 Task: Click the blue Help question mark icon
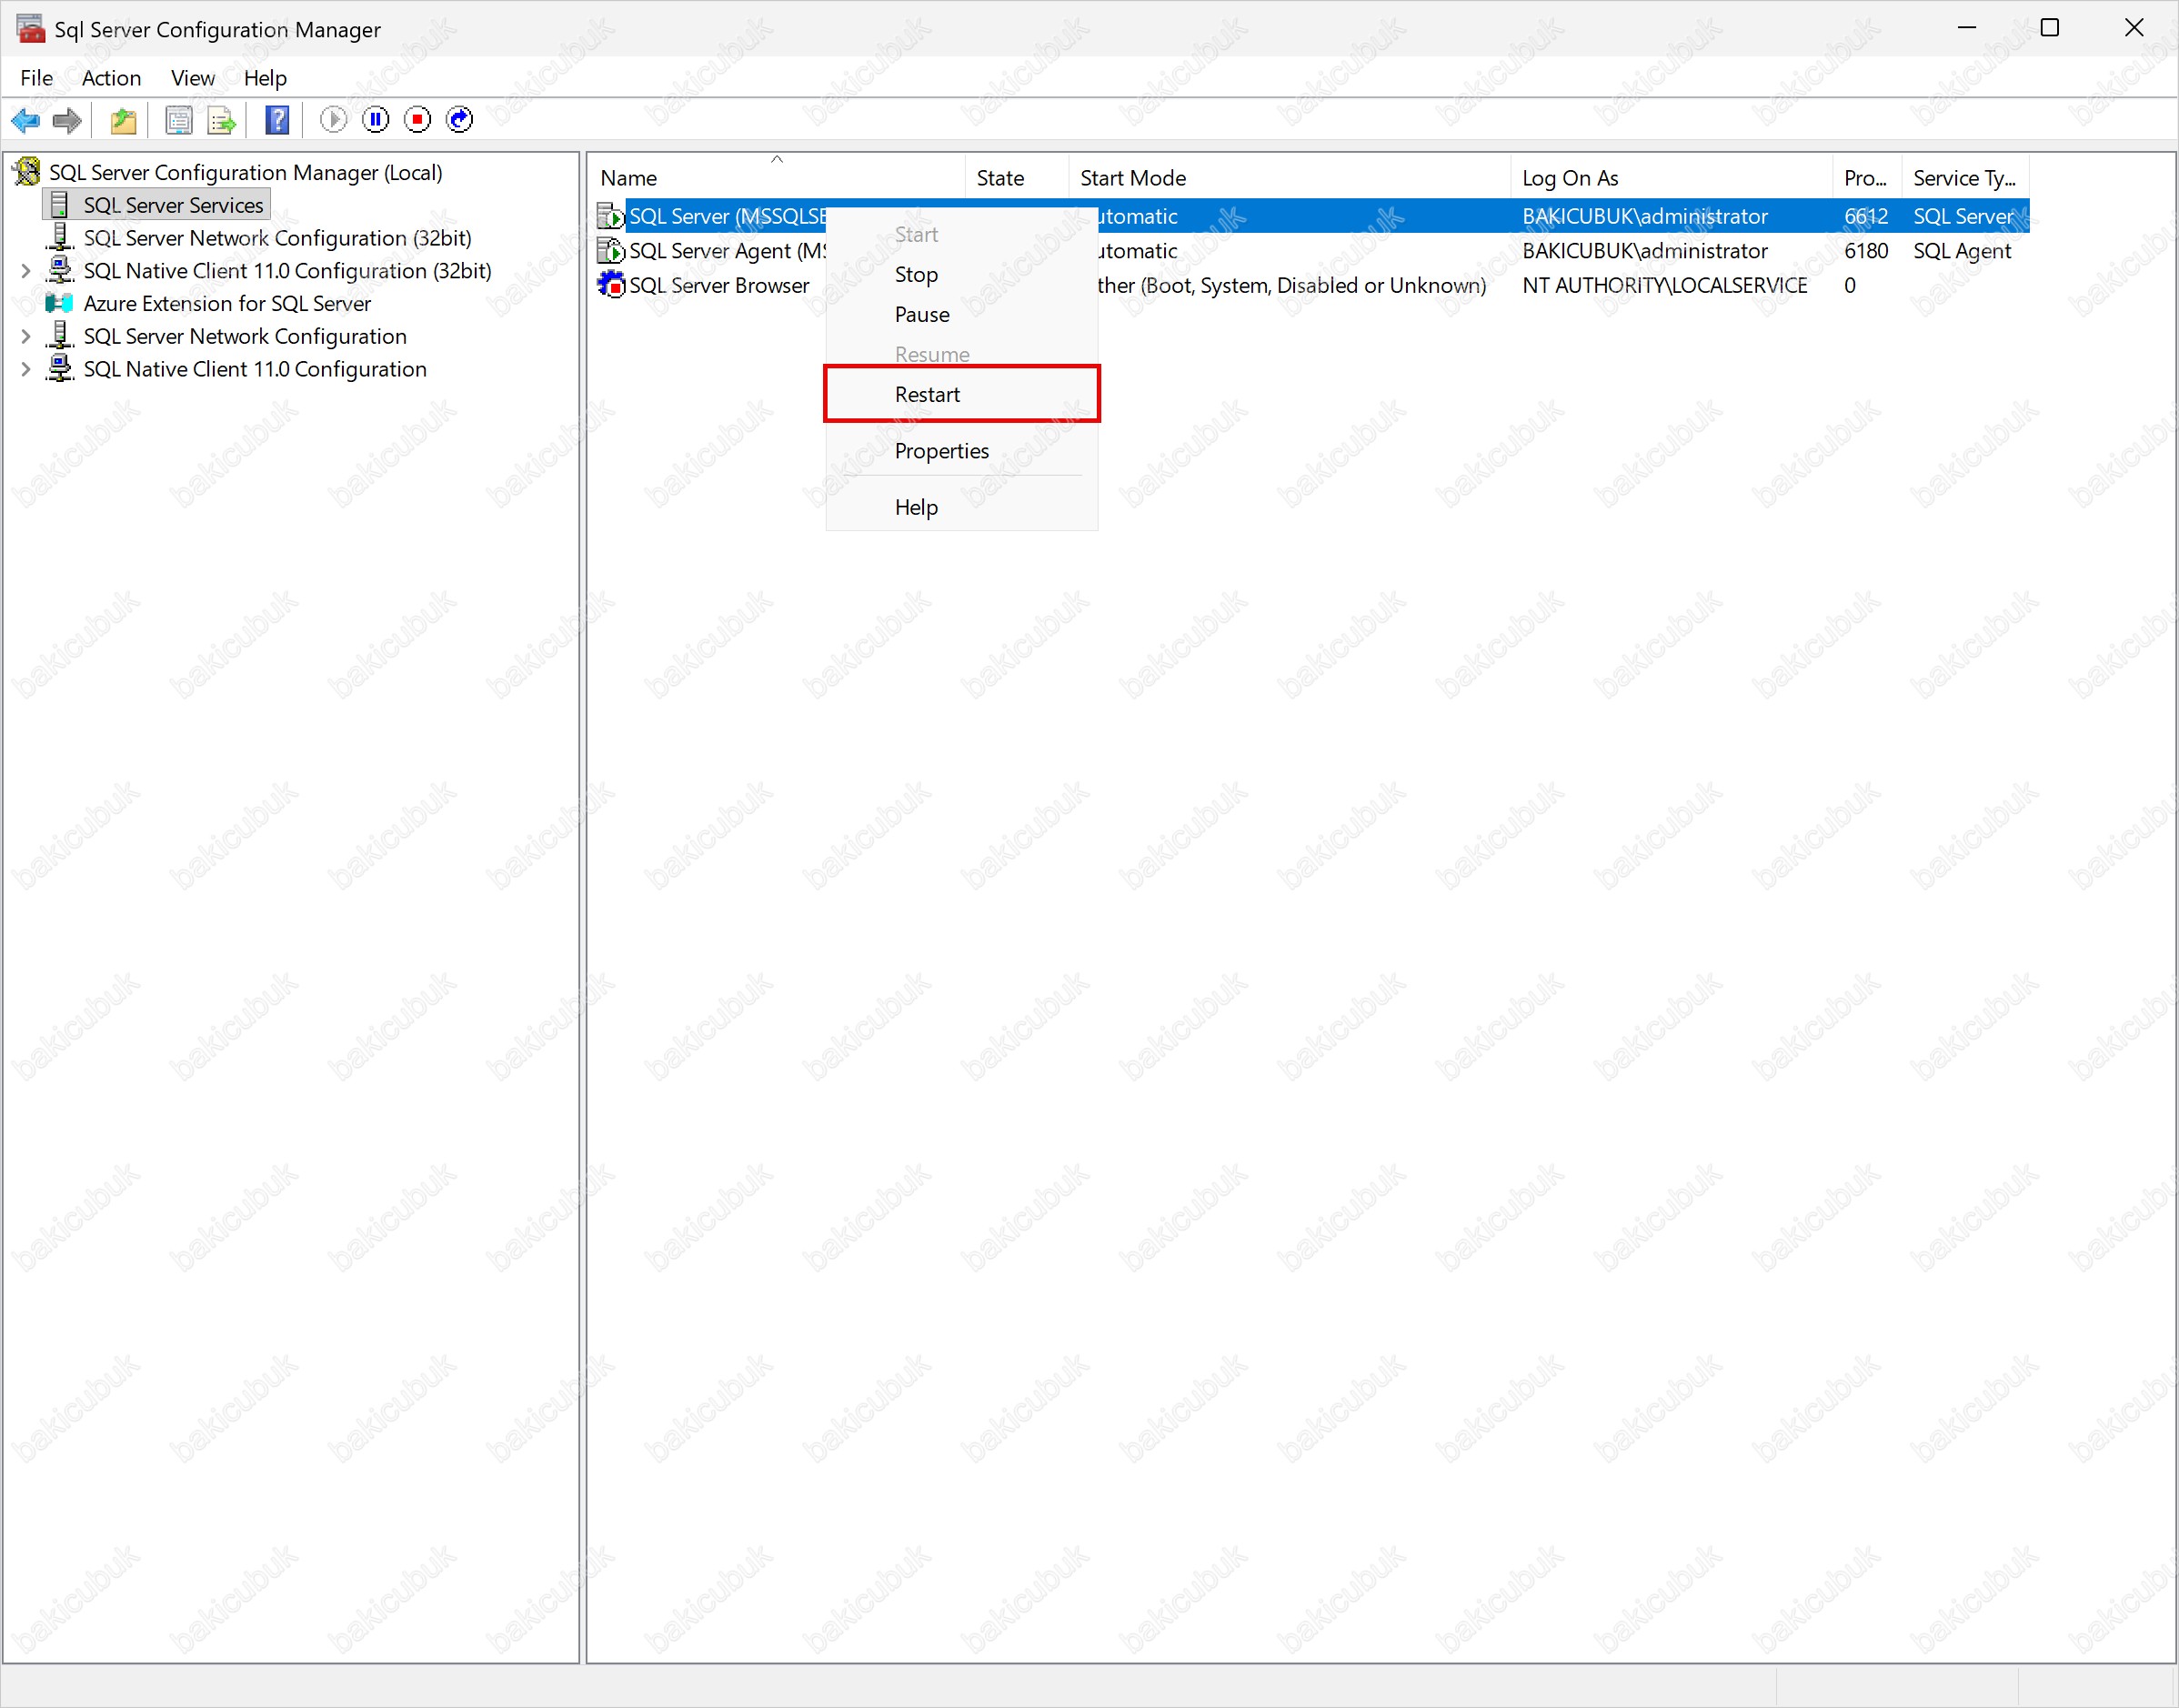[277, 121]
